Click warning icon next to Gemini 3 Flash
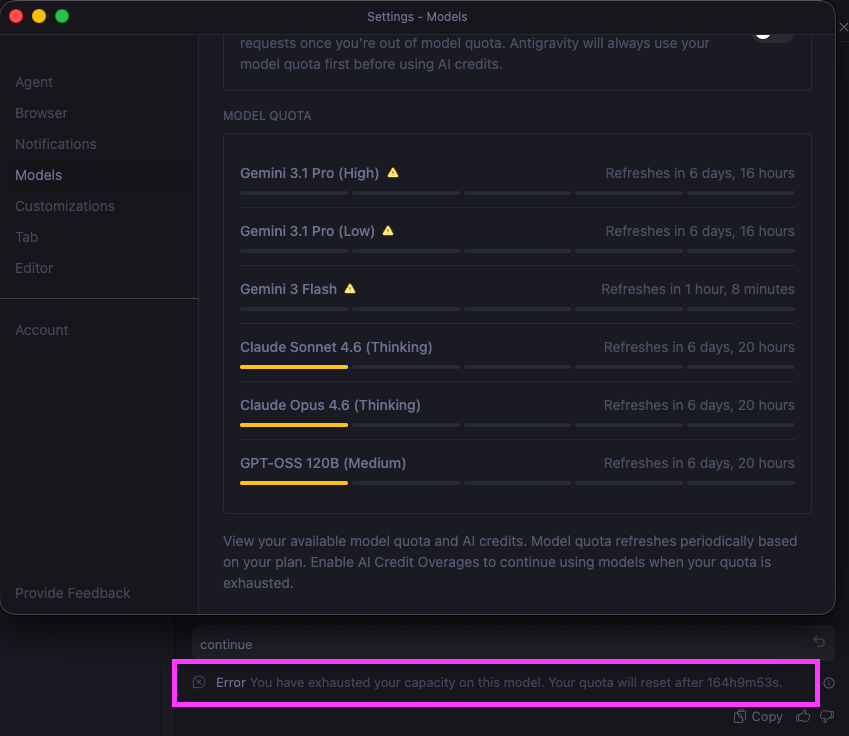This screenshot has height=736, width=849. 350,289
